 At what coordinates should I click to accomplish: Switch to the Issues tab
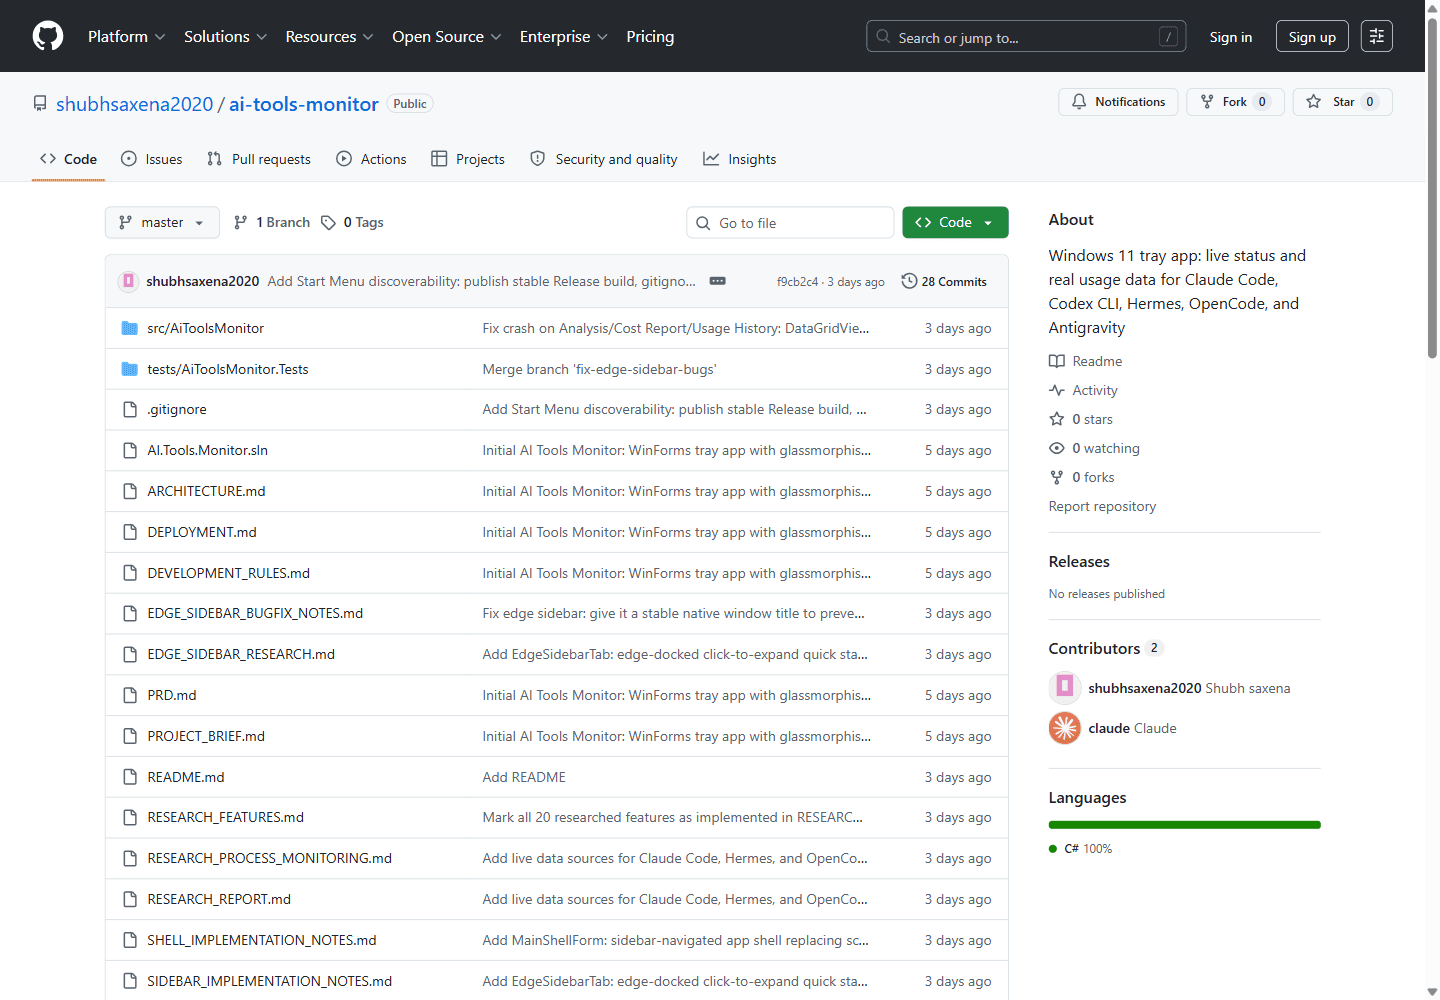click(152, 159)
